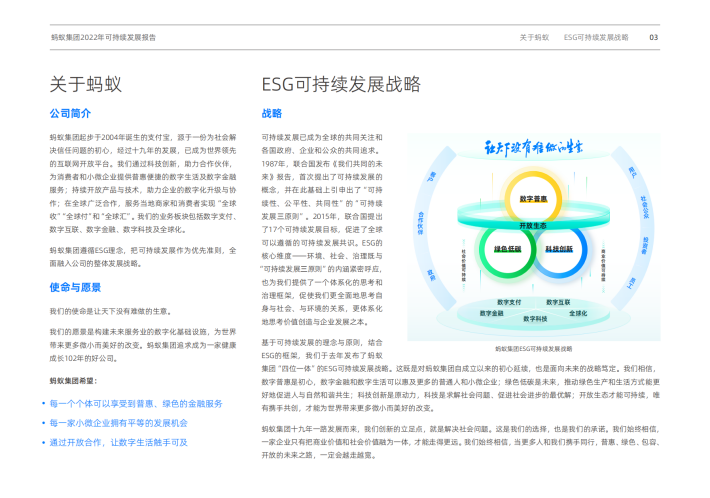Click '数字金融' on the diagram base
710x498 pixels.
(x=492, y=313)
